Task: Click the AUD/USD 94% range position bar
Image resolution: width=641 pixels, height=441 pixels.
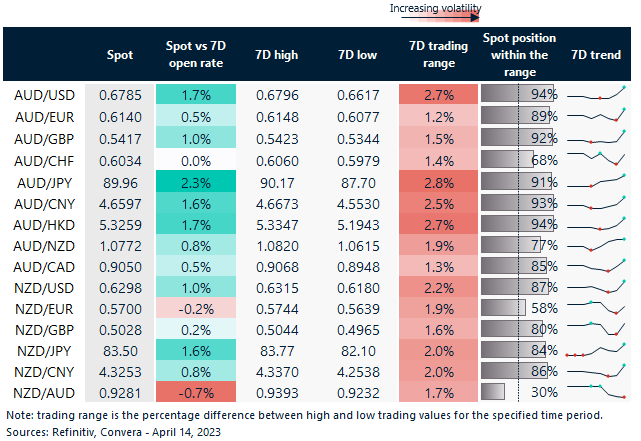Action: [x=516, y=94]
